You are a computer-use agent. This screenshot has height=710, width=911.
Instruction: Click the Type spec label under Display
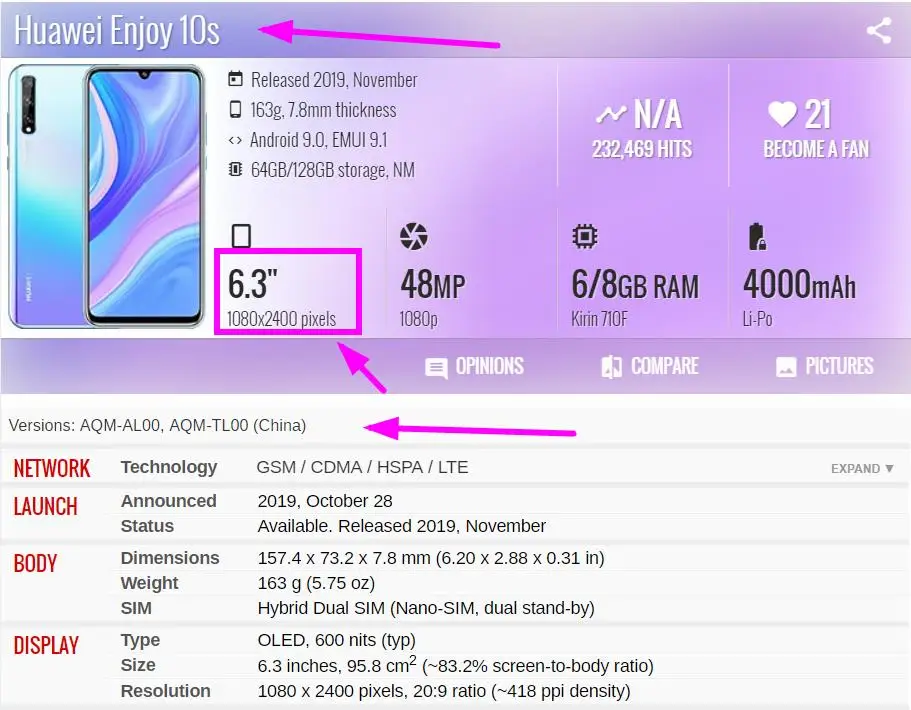click(x=140, y=640)
